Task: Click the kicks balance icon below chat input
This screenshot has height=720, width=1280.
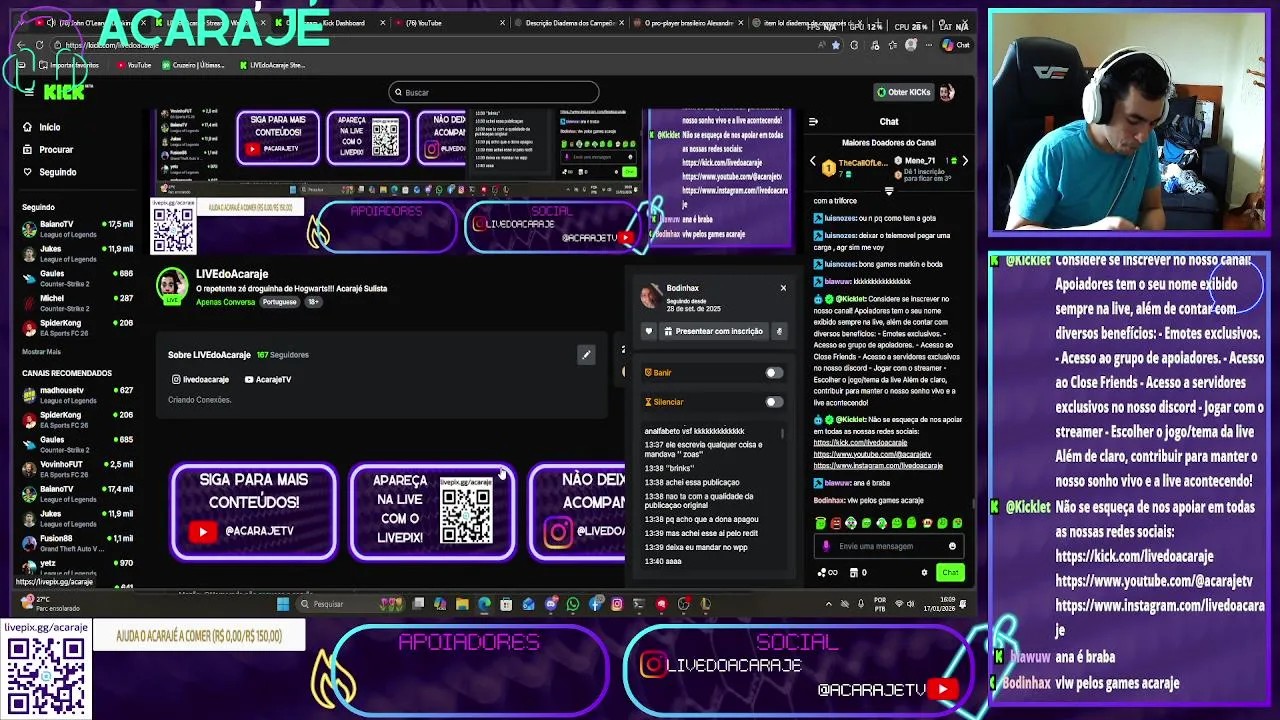Action: (827, 573)
